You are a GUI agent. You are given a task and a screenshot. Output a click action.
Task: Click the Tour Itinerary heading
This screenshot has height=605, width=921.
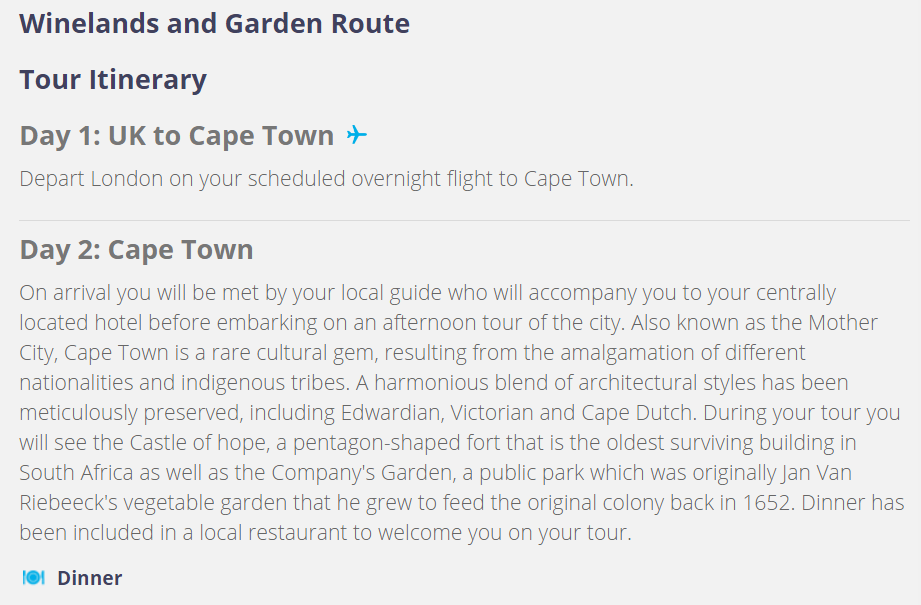[113, 79]
